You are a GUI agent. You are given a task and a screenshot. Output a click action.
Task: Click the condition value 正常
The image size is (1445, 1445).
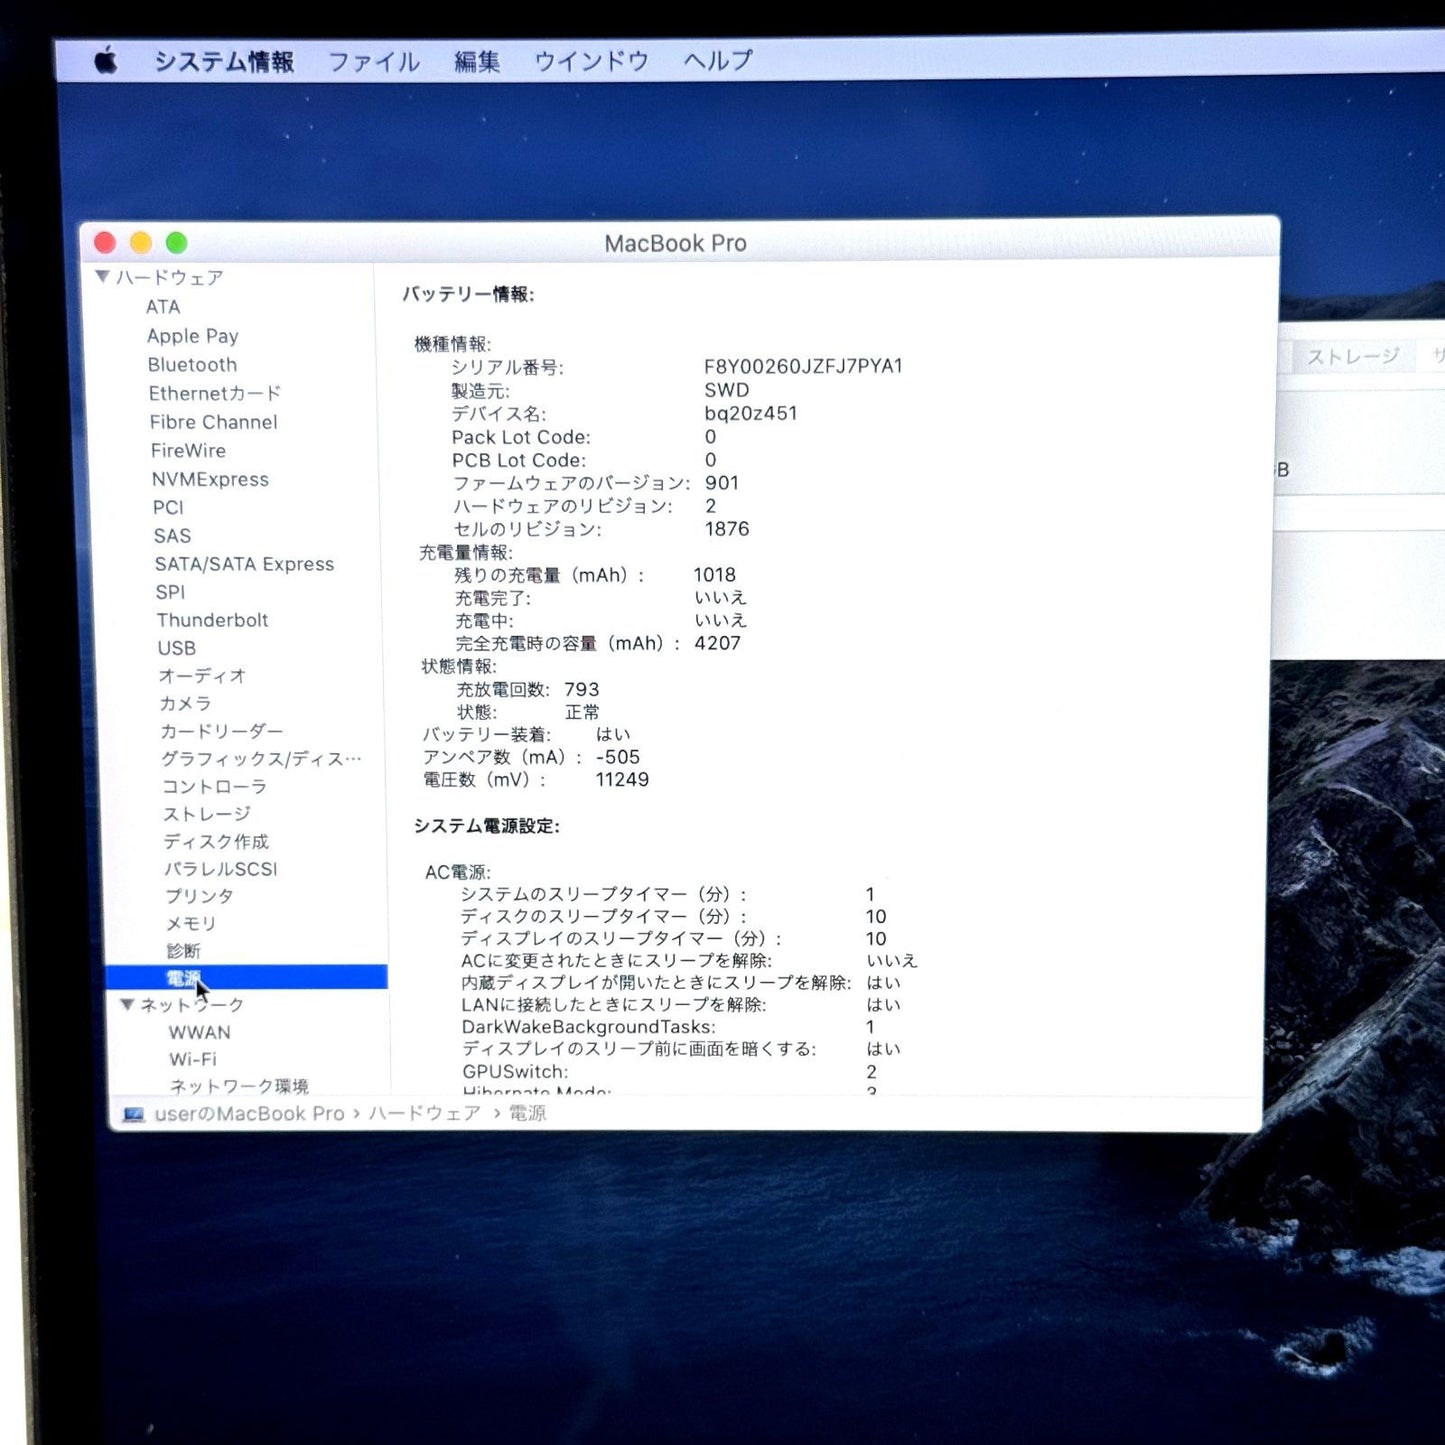tap(583, 712)
